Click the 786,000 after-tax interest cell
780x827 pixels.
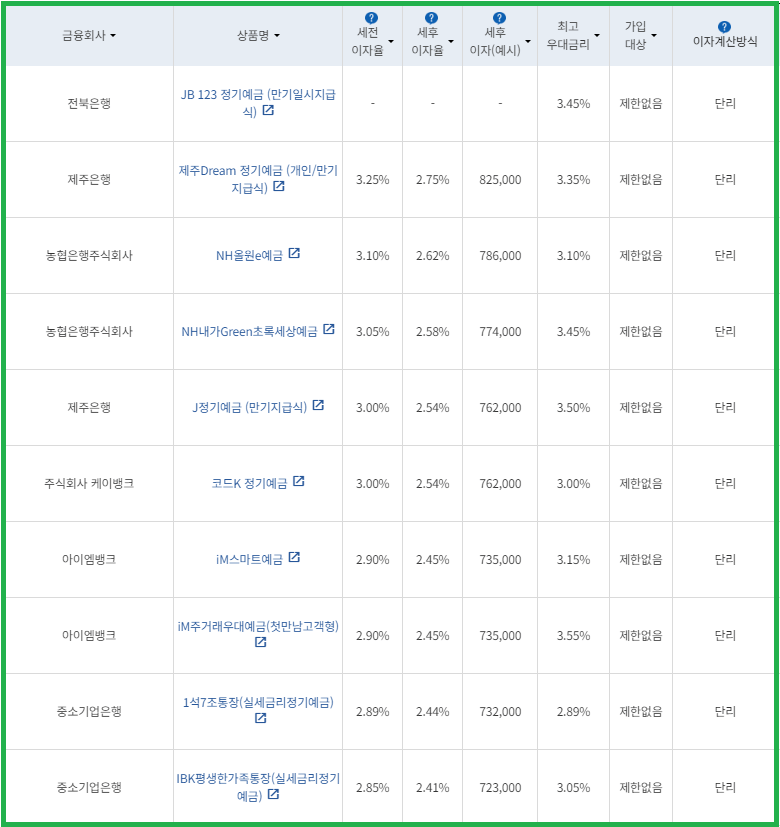coord(500,256)
